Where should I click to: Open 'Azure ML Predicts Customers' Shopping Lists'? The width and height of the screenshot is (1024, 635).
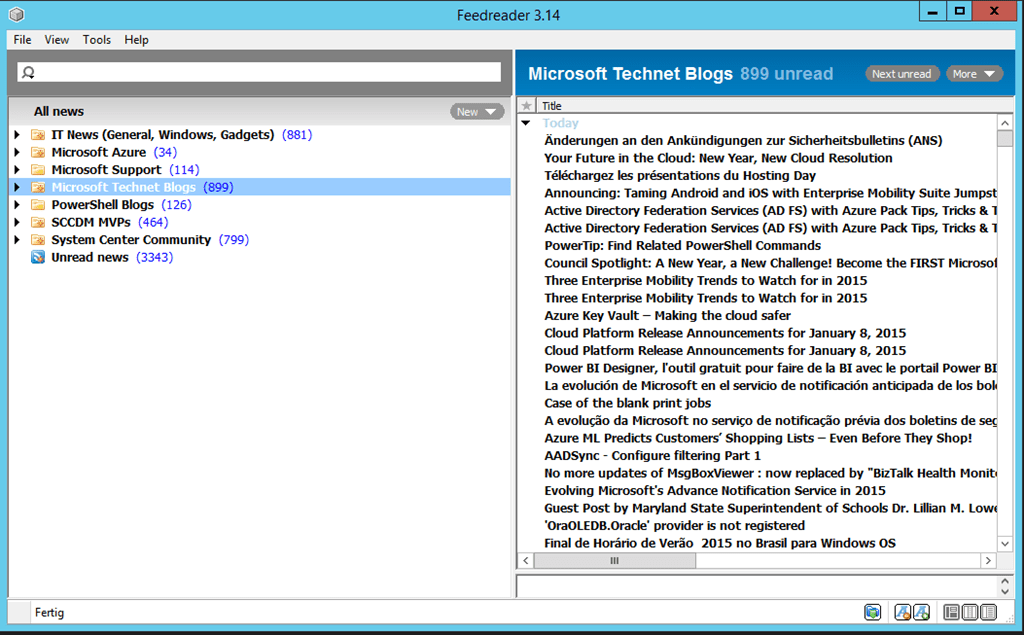click(x=758, y=438)
